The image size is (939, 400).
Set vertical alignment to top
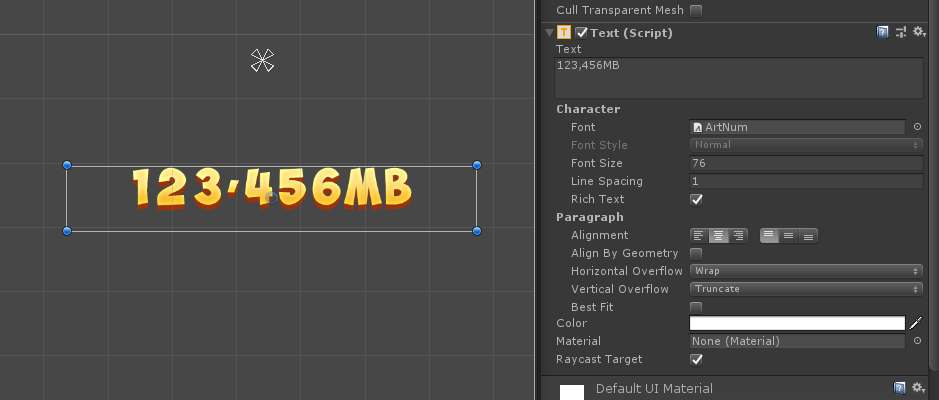770,235
